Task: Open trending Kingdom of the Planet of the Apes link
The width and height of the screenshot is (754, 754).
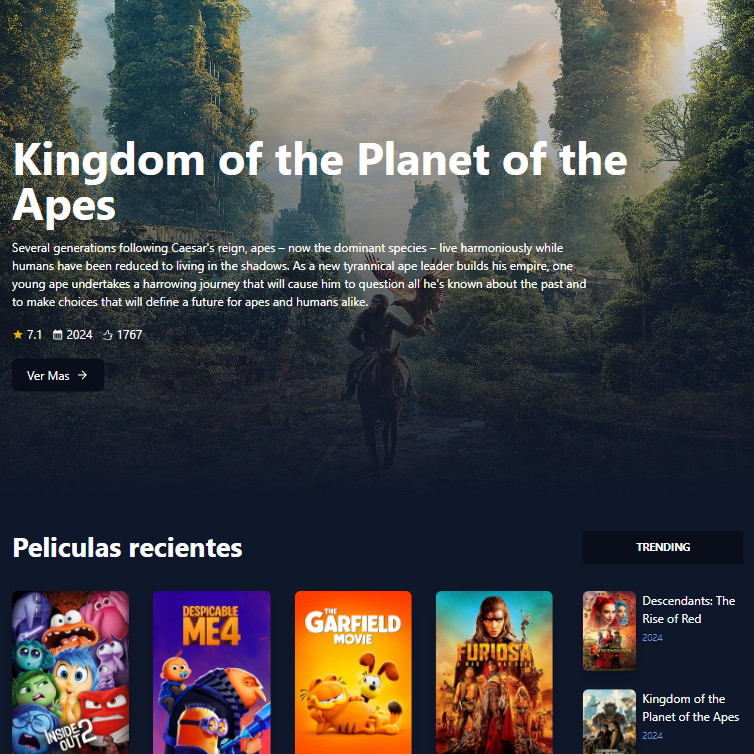Action: click(x=691, y=708)
